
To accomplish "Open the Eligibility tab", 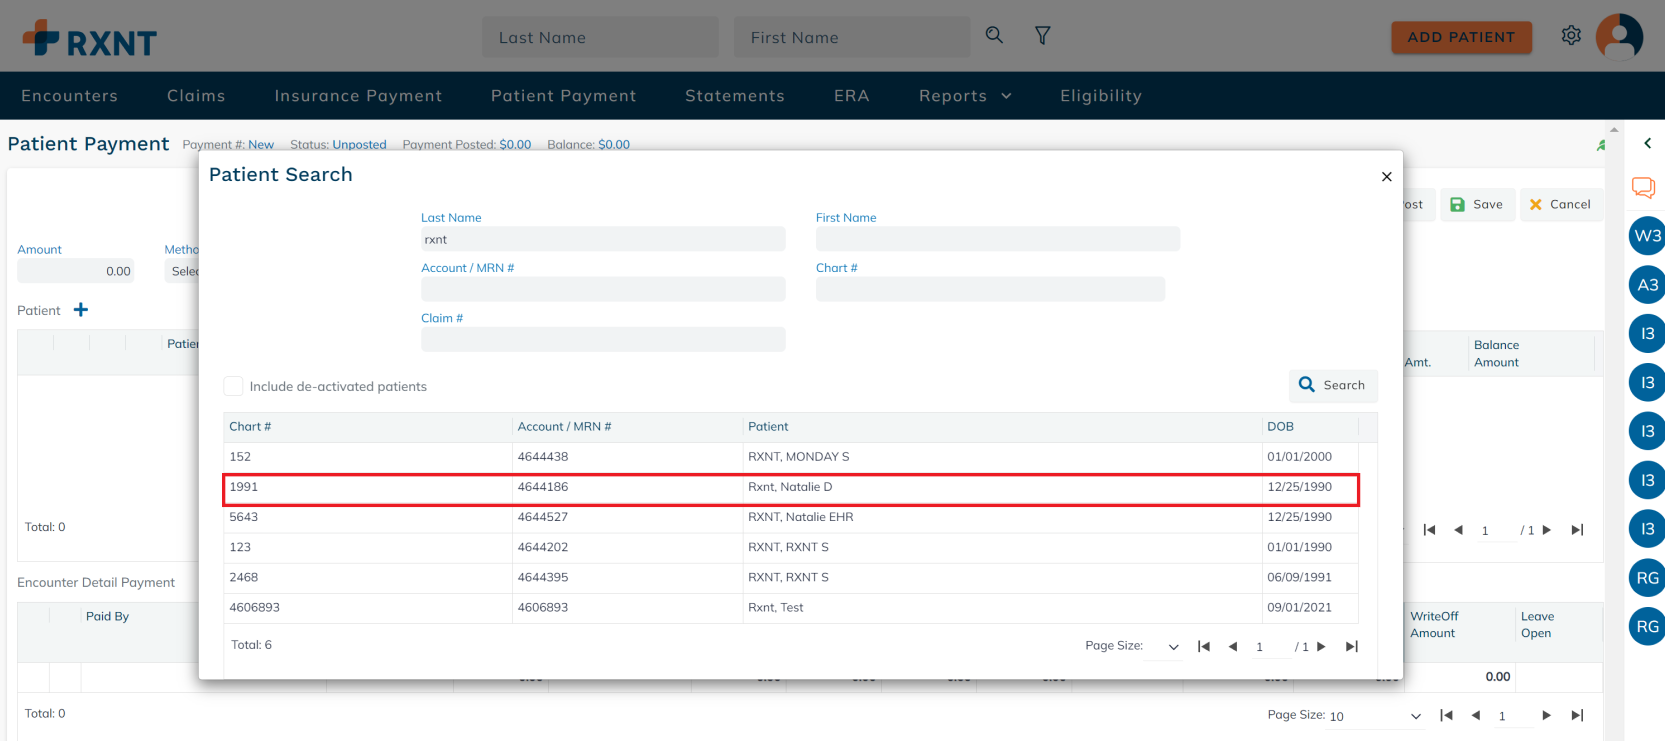I will 1101,96.
